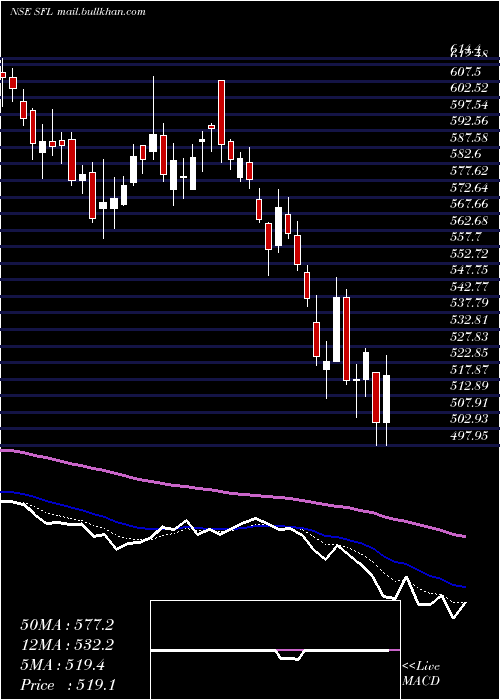Click the 587.58 price axis label
The height and width of the screenshot is (700, 500).
click(469, 138)
